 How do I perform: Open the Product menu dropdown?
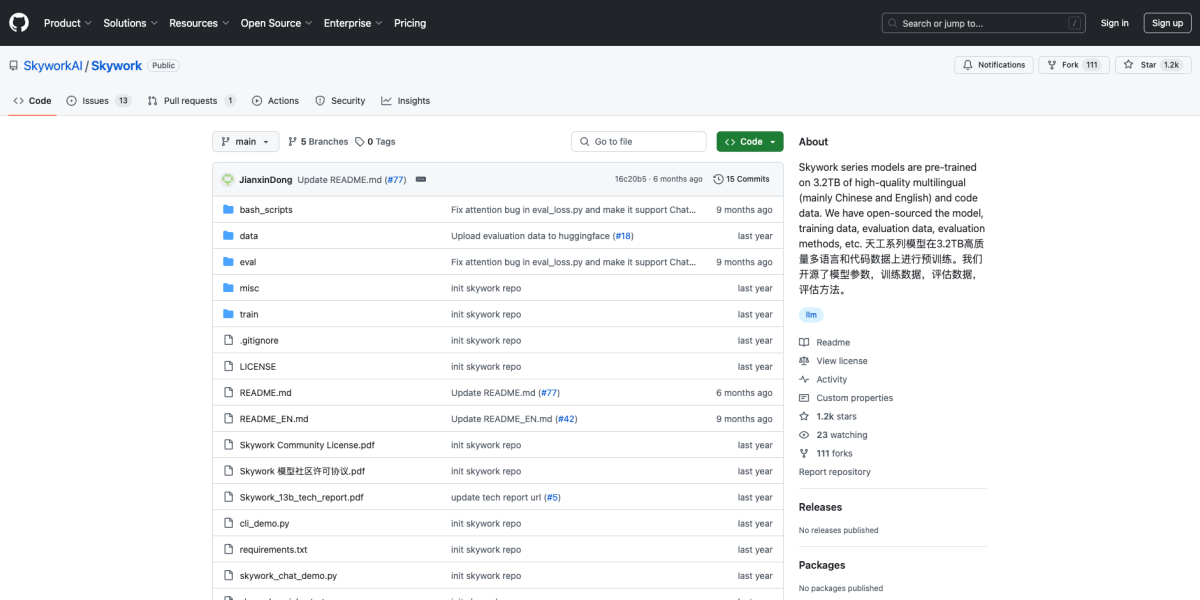(67, 22)
